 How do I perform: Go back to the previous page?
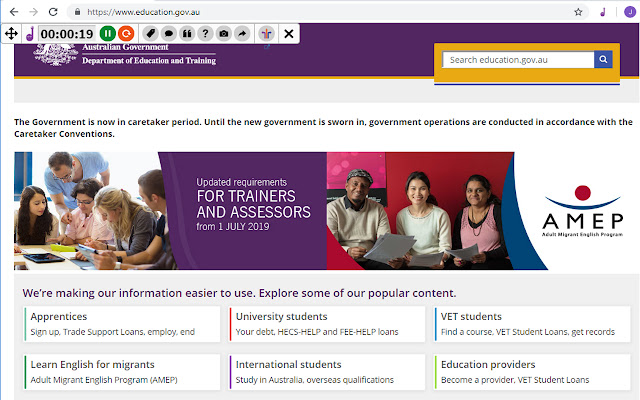click(x=14, y=12)
